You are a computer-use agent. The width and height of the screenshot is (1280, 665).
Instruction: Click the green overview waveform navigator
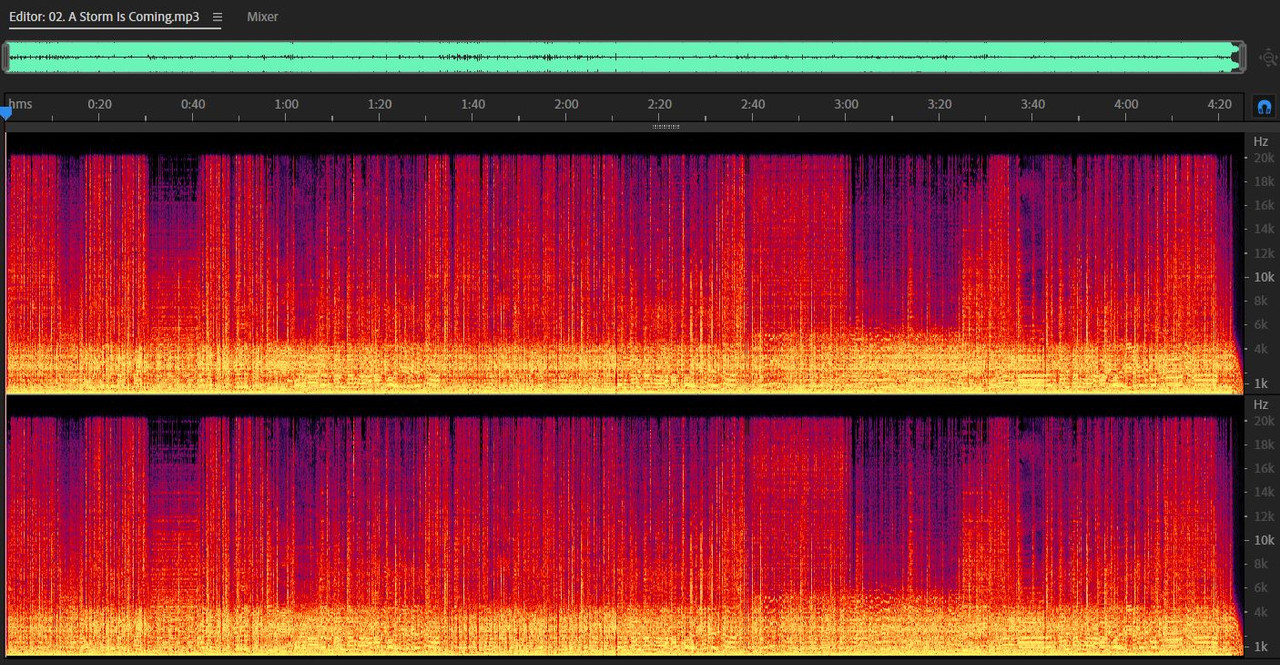pyautogui.click(x=623, y=57)
